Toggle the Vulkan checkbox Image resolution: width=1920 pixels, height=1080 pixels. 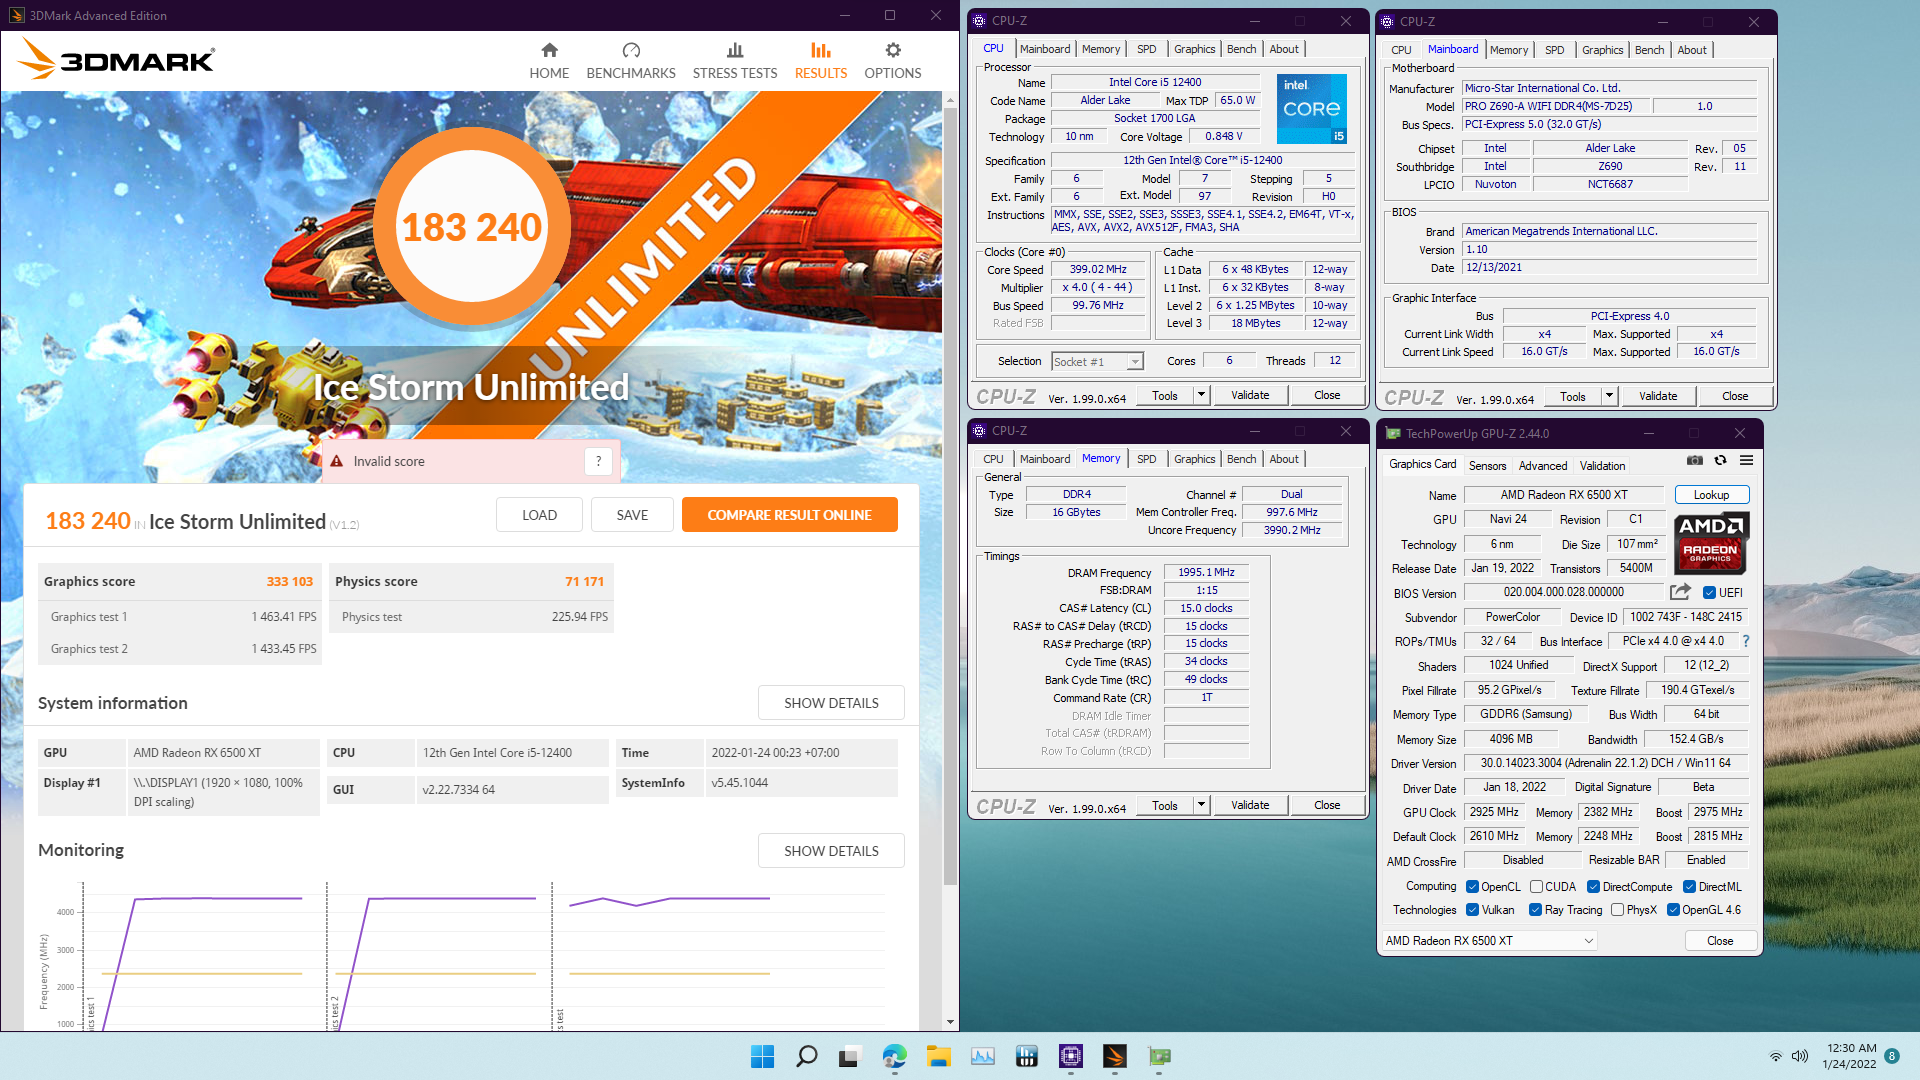pyautogui.click(x=1472, y=910)
